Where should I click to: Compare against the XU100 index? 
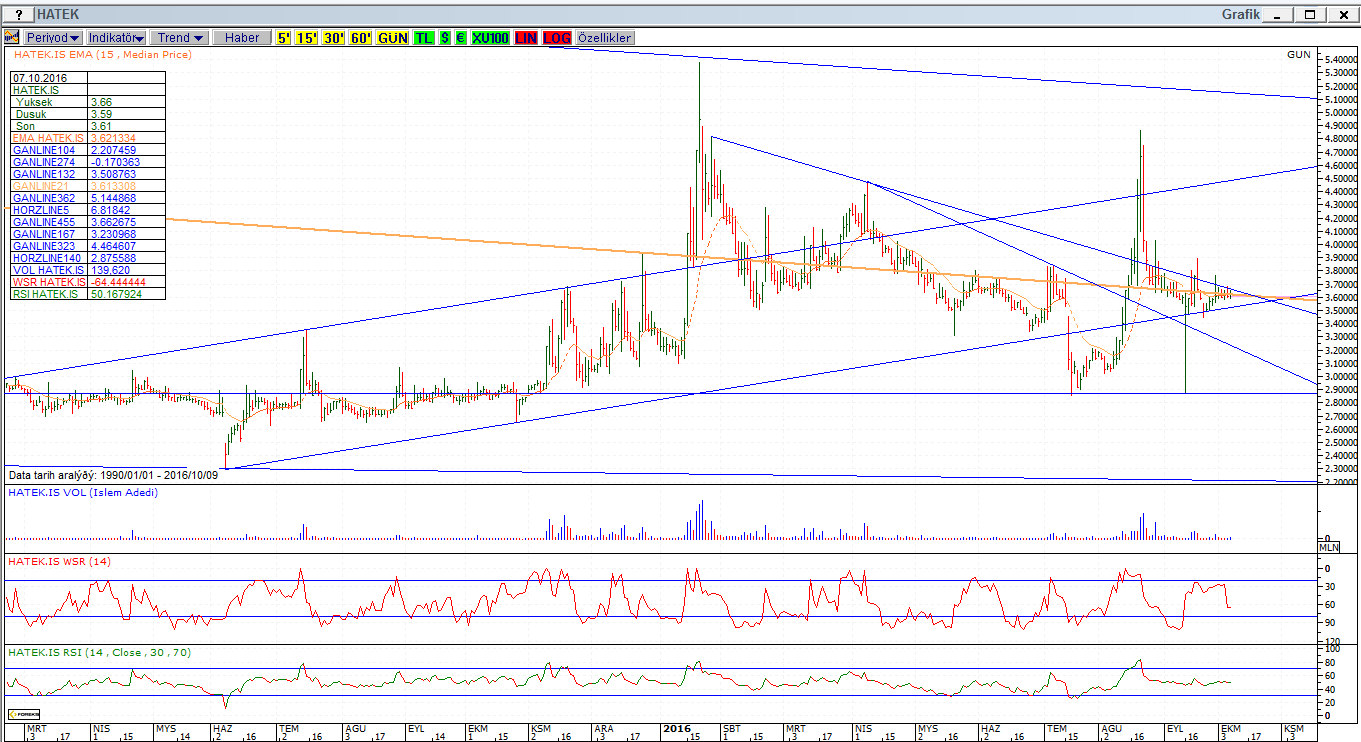coord(491,37)
